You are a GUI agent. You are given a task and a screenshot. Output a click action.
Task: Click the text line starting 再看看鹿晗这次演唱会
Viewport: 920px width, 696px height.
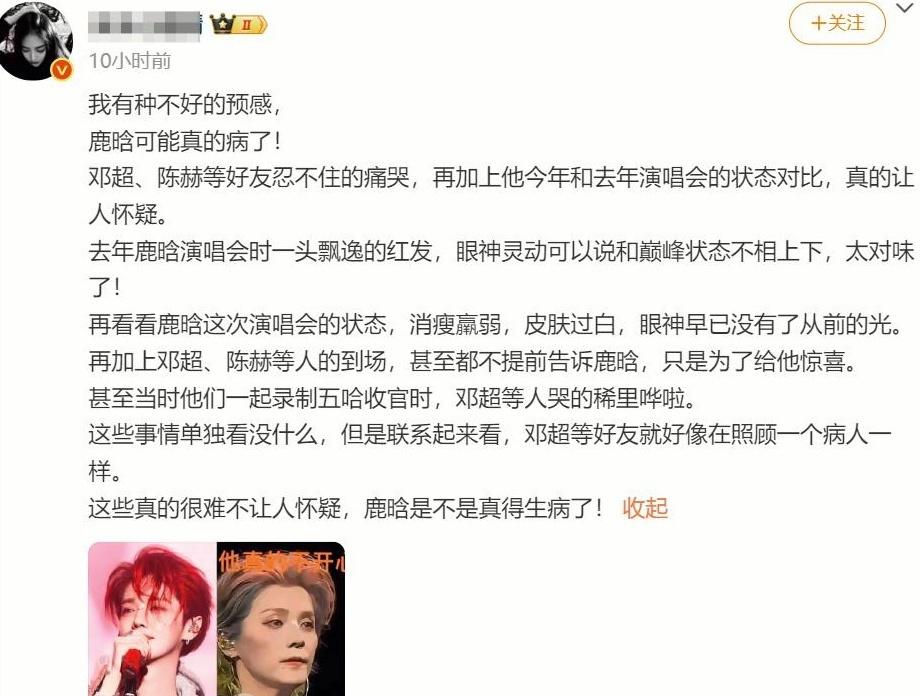click(x=496, y=325)
